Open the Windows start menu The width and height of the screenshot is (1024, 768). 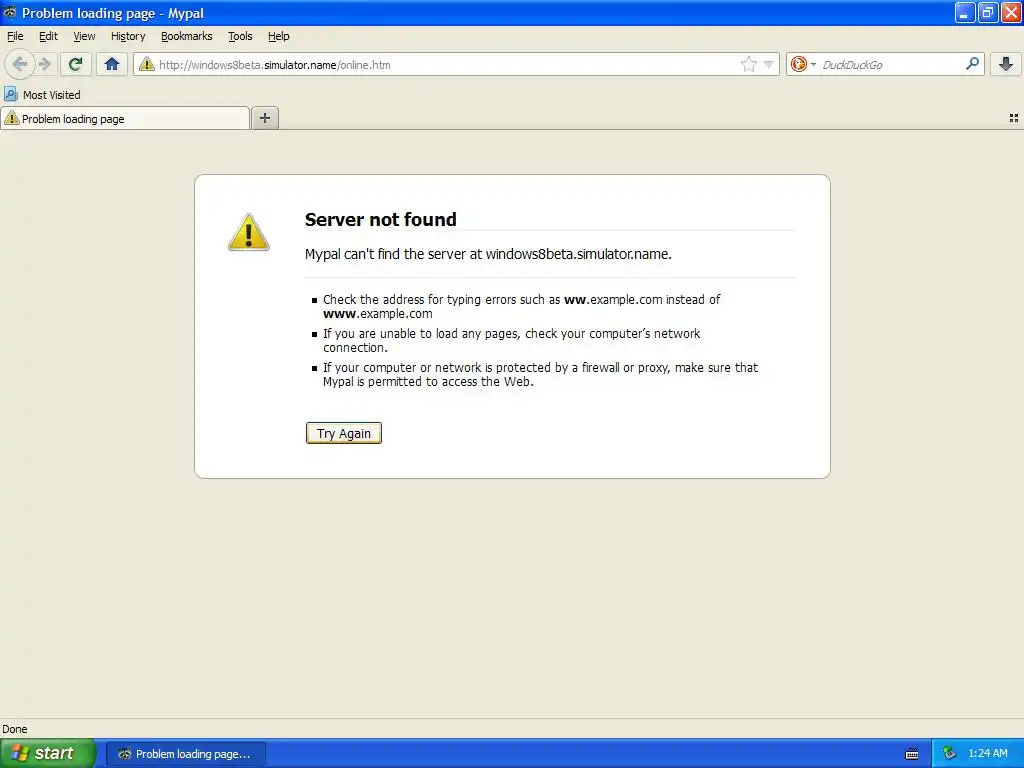(48, 753)
